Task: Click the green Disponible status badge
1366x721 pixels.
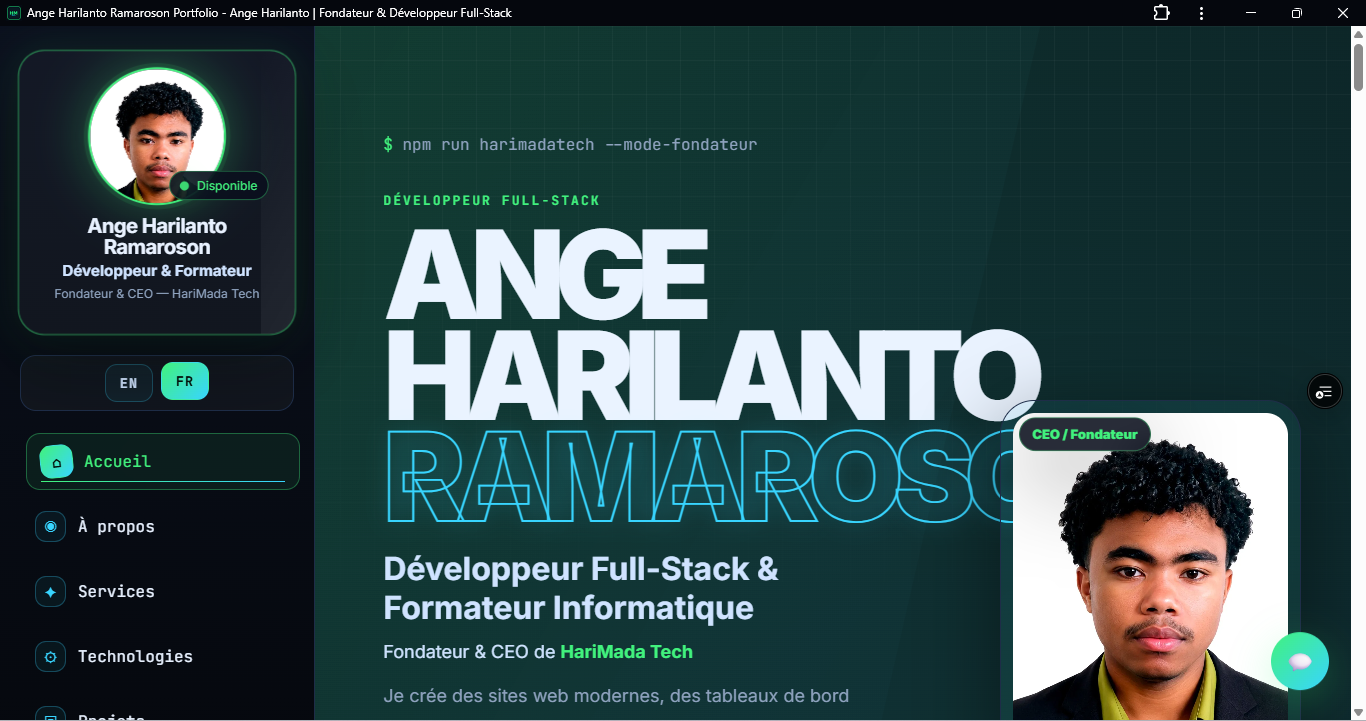Action: (x=219, y=186)
